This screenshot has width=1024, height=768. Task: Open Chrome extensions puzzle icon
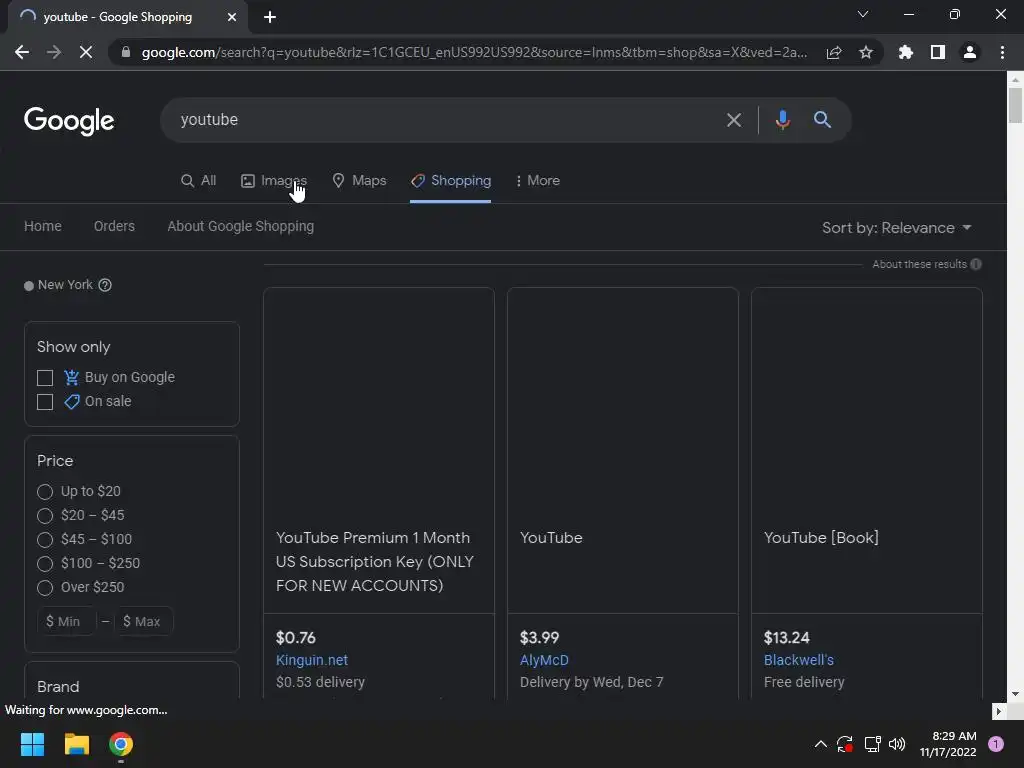906,52
